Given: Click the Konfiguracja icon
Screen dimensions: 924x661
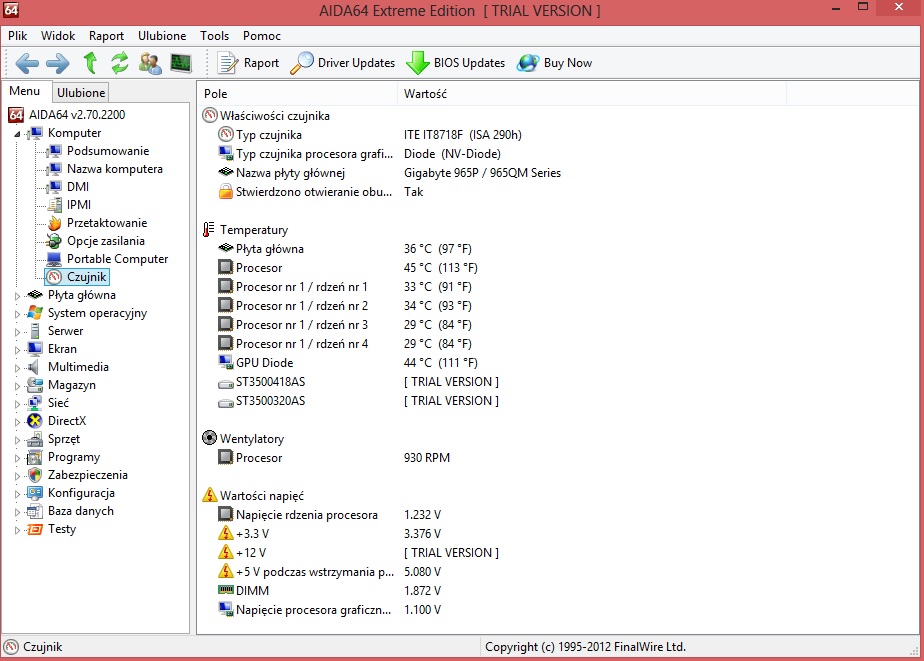Looking at the screenshot, I should coord(35,493).
